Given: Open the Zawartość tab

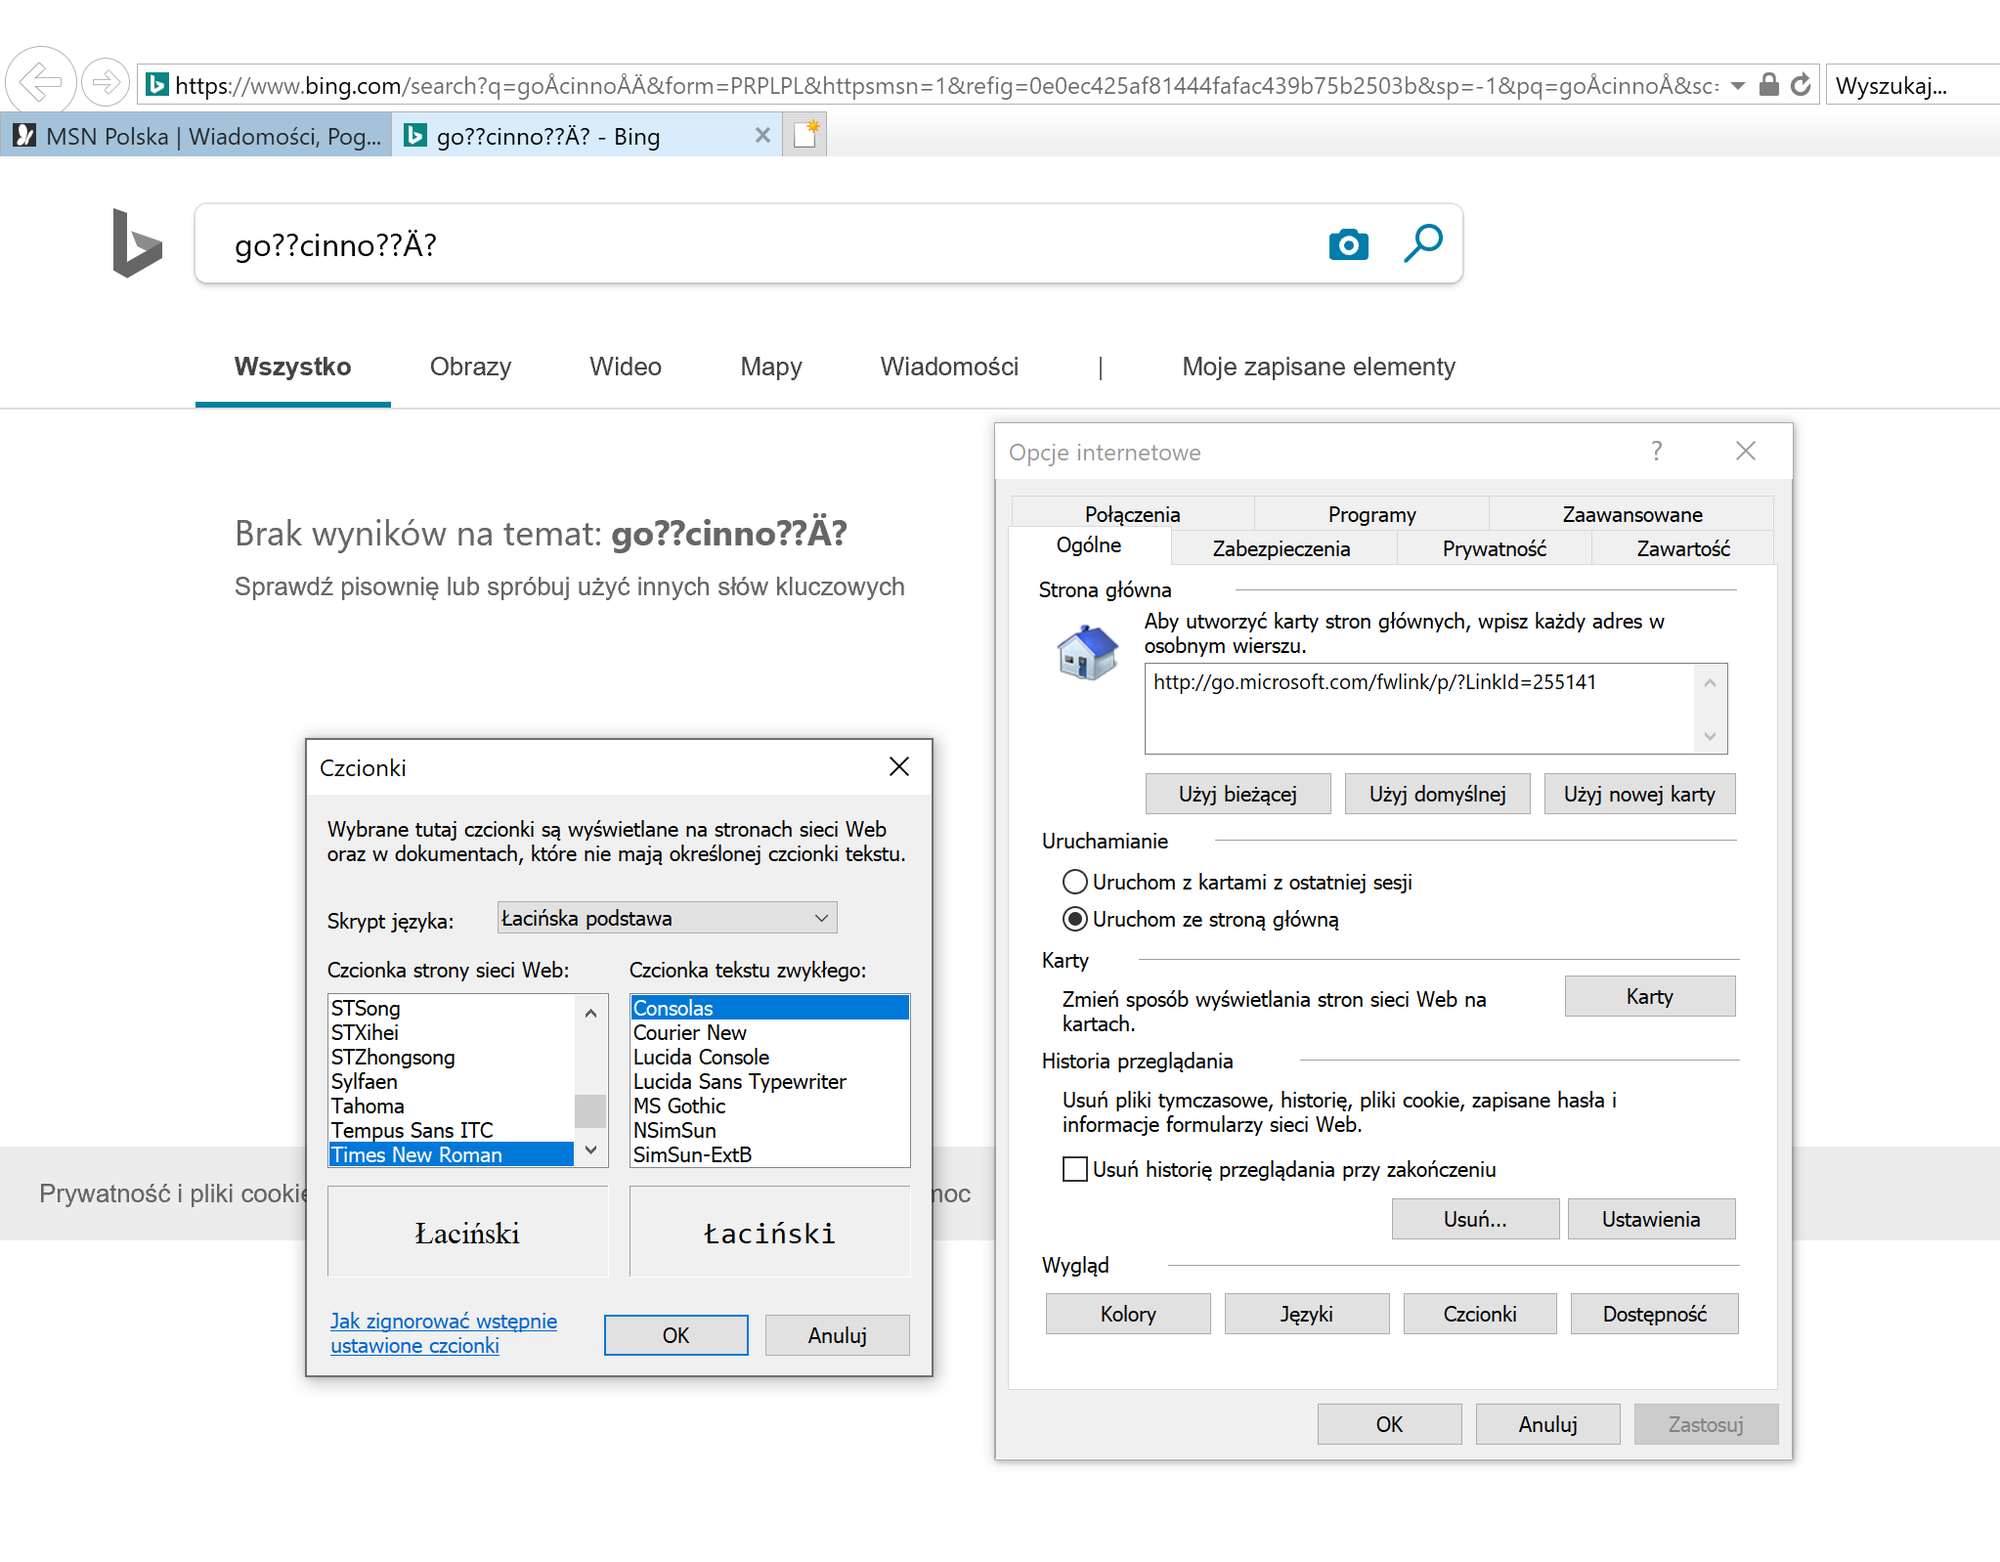Looking at the screenshot, I should coord(1683,548).
